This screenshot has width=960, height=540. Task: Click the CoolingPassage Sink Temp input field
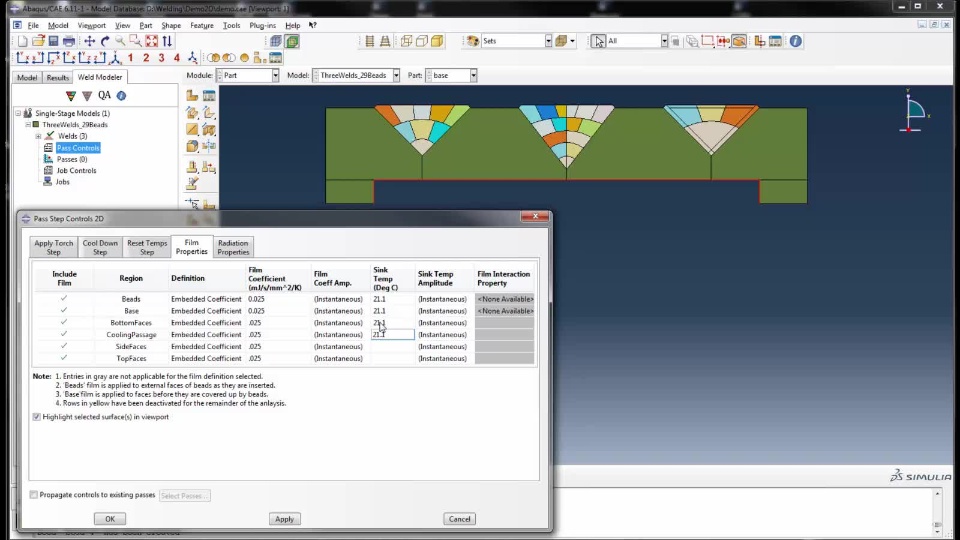point(392,334)
